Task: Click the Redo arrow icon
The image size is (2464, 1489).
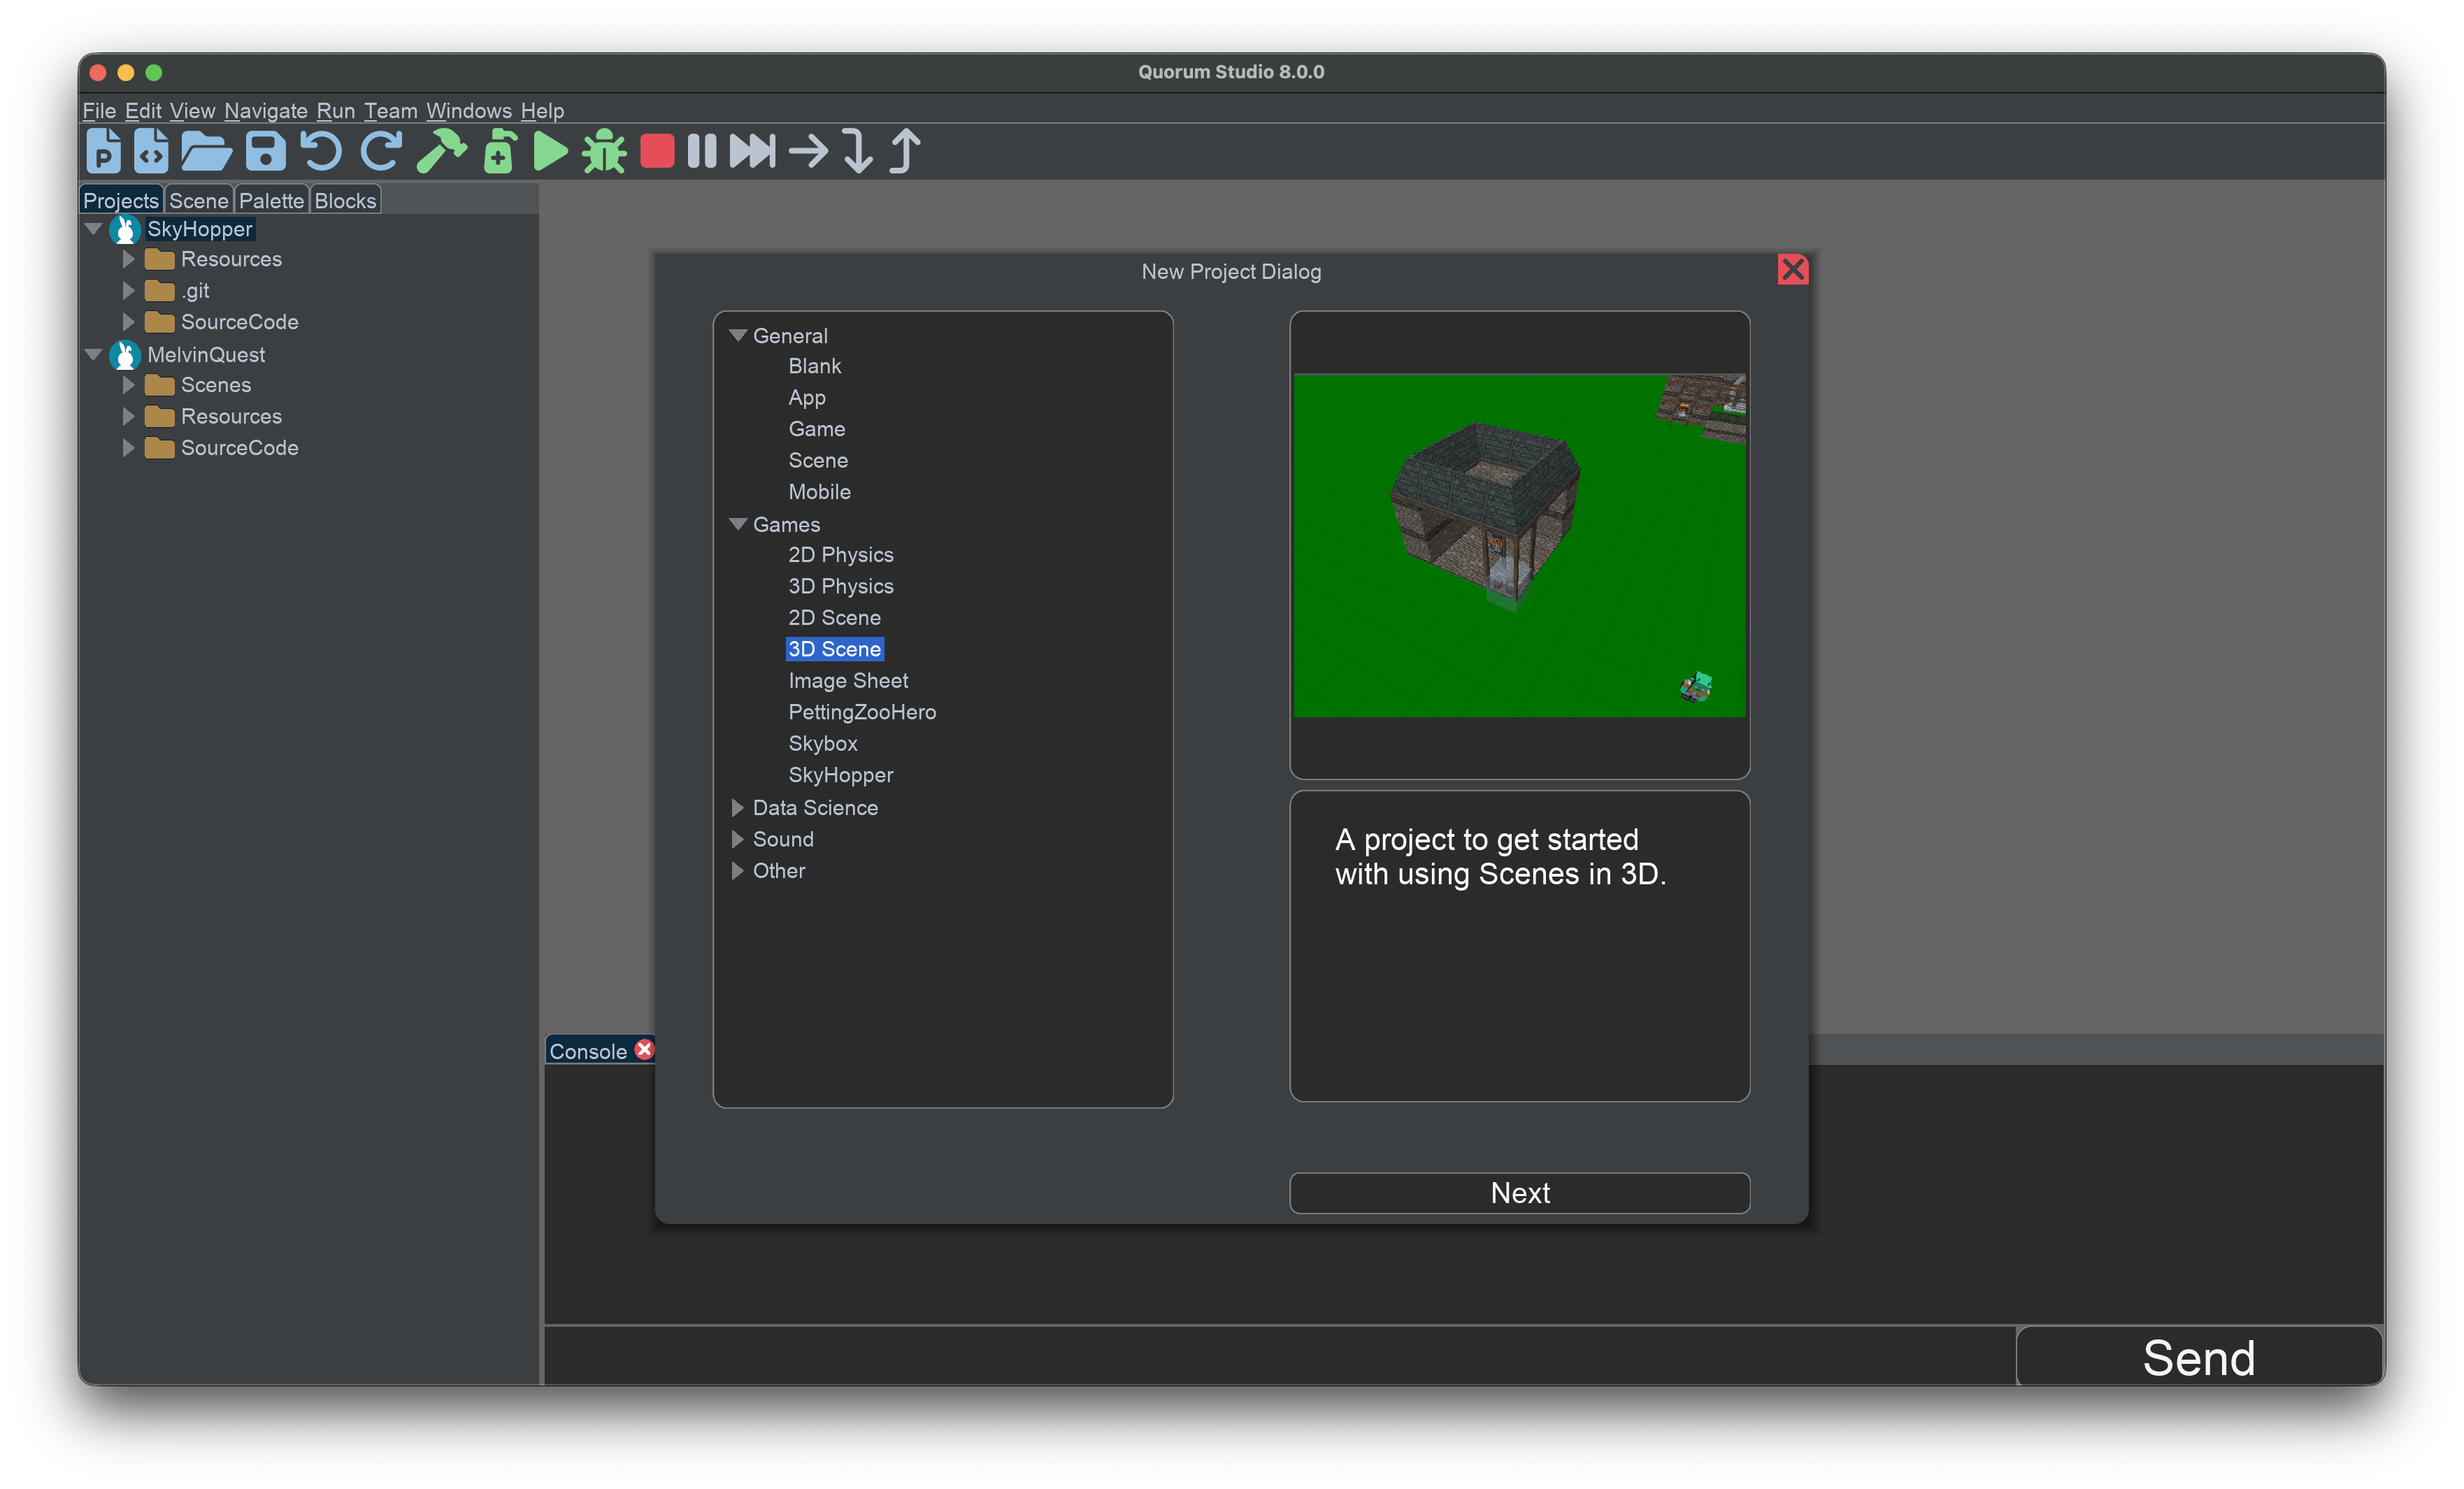Action: point(381,151)
